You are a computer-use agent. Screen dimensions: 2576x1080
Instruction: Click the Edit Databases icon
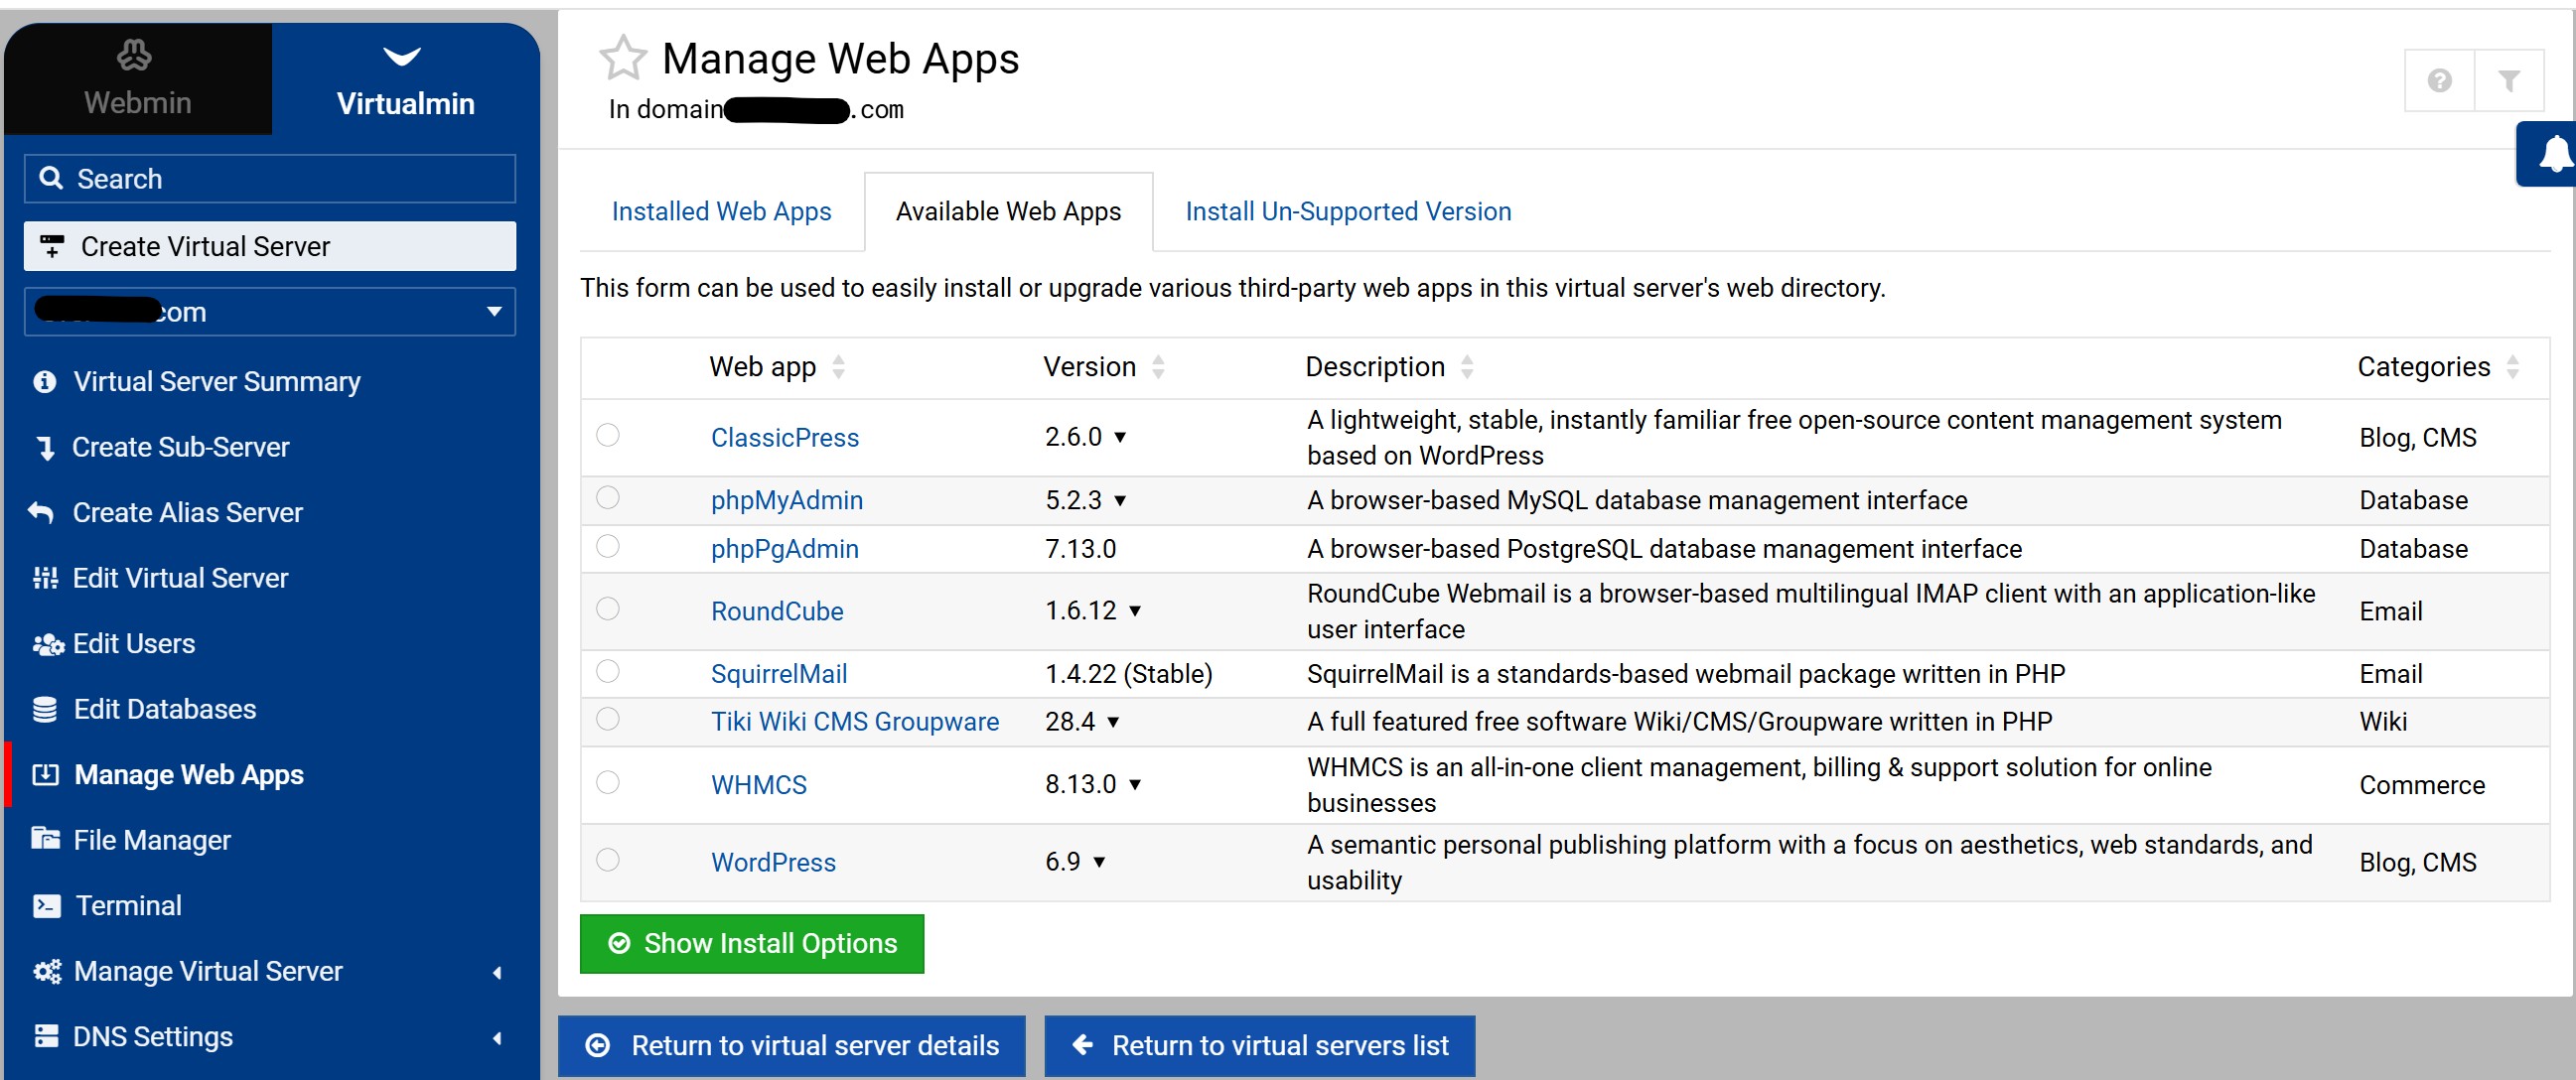coord(45,709)
